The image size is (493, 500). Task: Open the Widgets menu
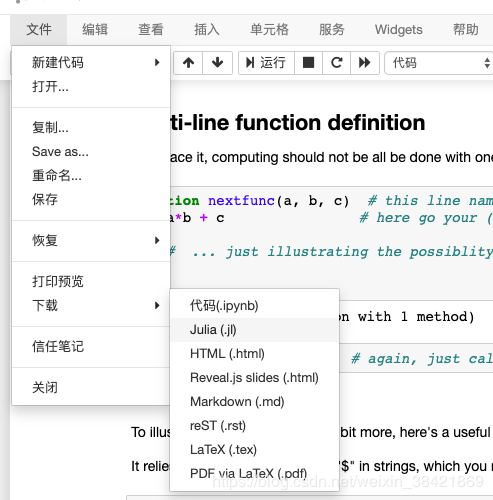tap(399, 30)
